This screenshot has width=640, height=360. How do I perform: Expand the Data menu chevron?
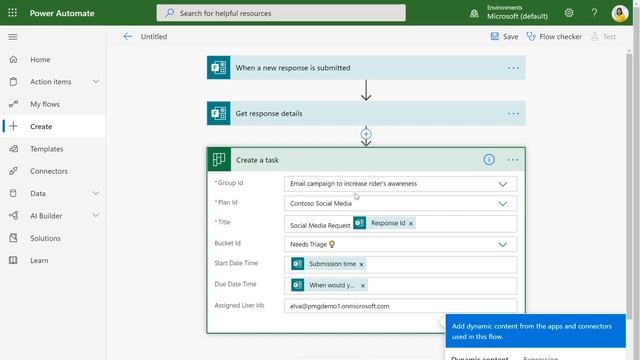pyautogui.click(x=96, y=193)
